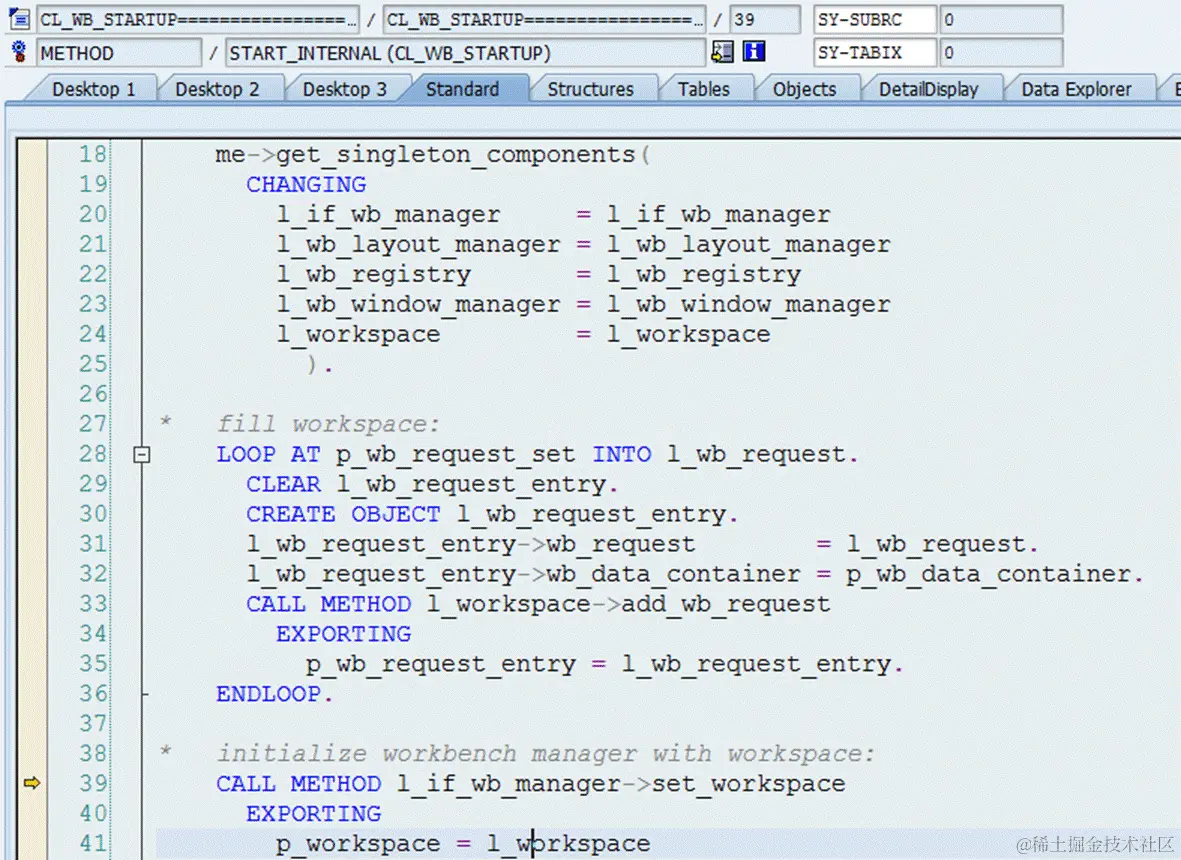
Task: Open the Objects tab
Action: [804, 89]
